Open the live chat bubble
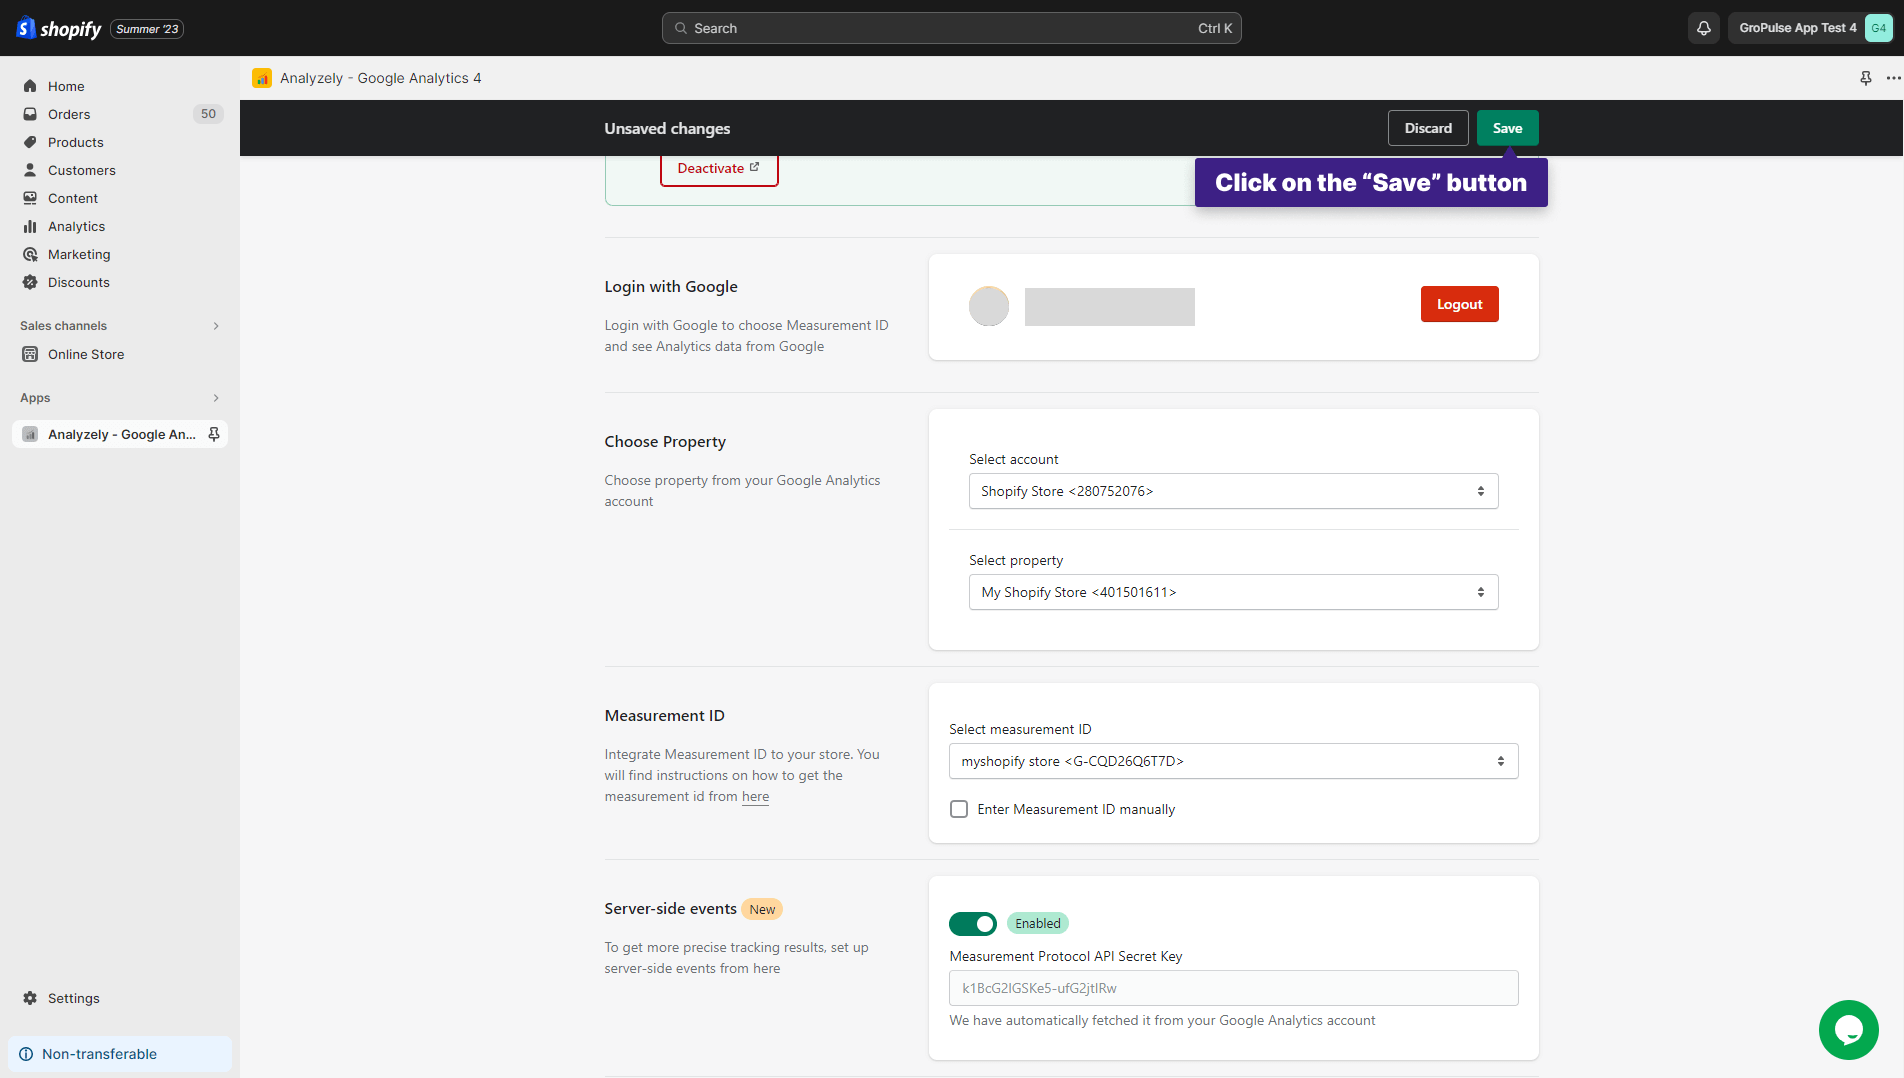 pyautogui.click(x=1848, y=1029)
